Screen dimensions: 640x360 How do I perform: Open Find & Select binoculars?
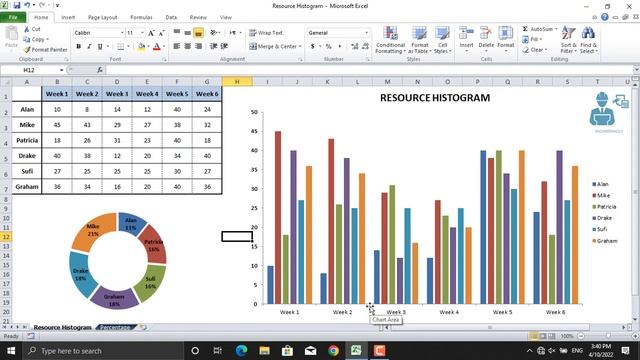tap(588, 40)
